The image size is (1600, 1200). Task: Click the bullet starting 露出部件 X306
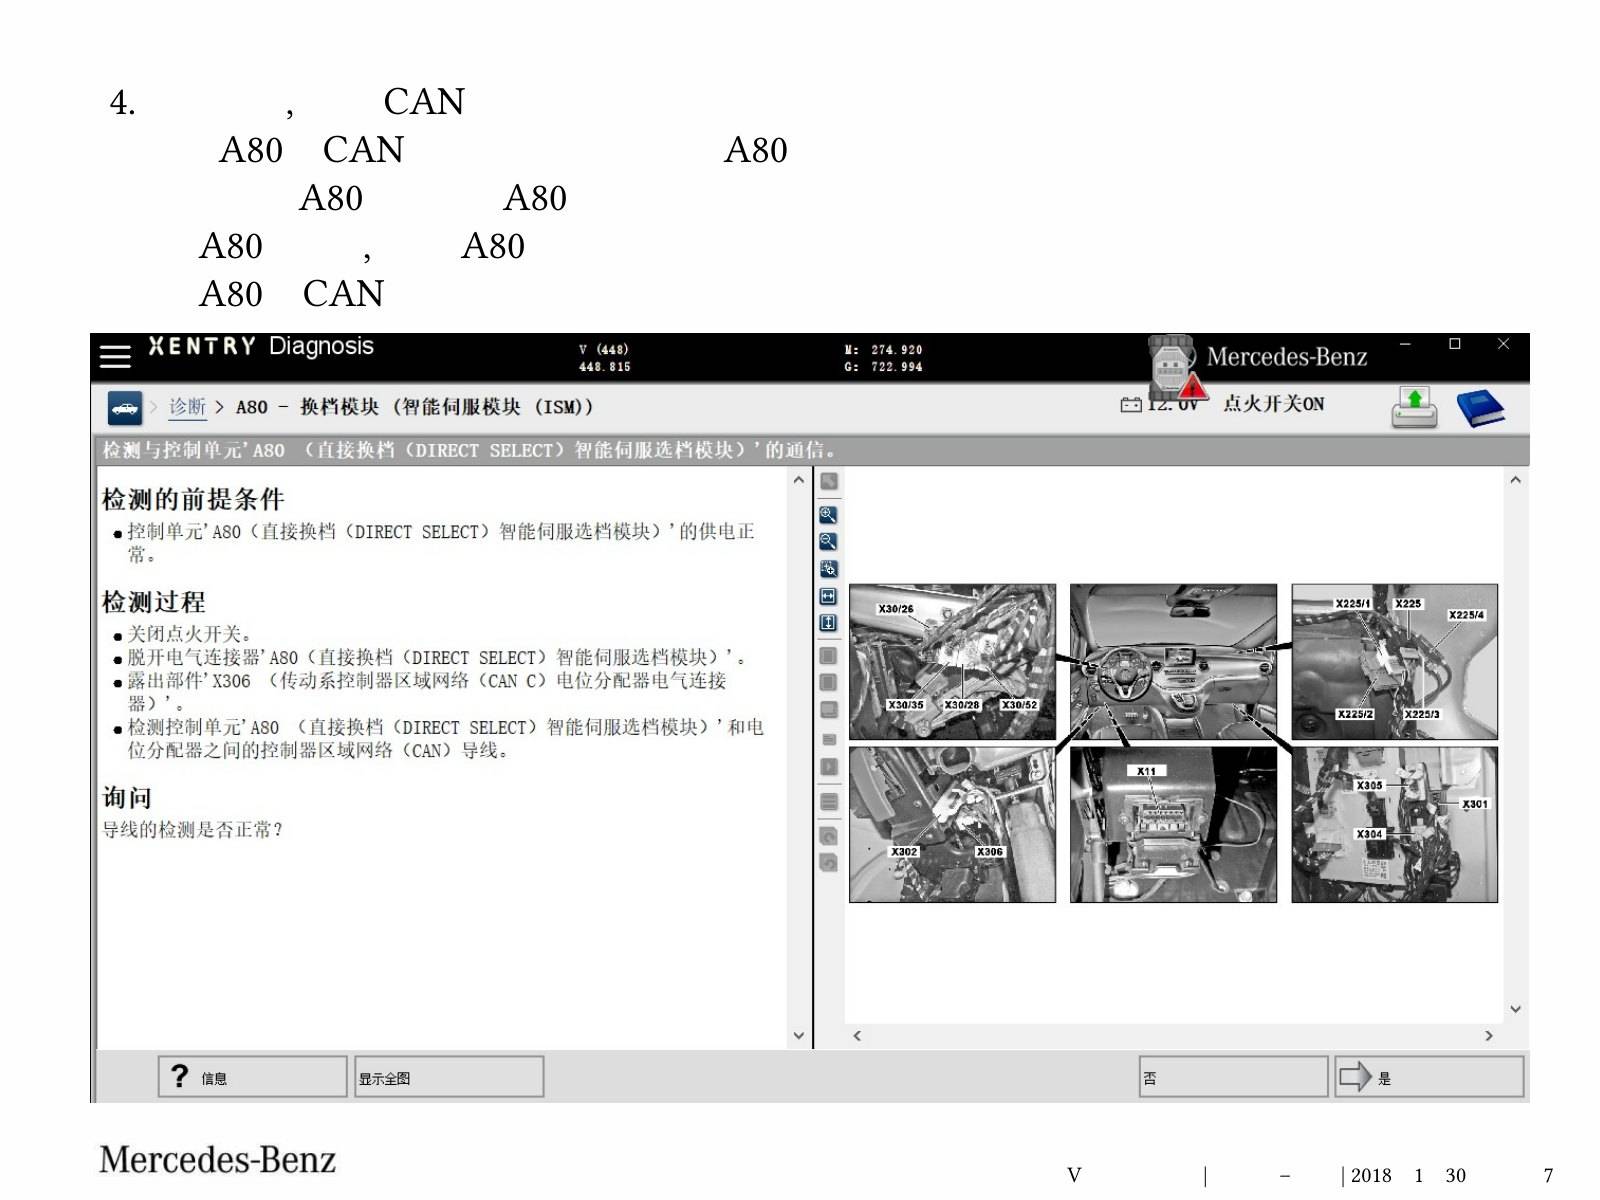pos(427,692)
